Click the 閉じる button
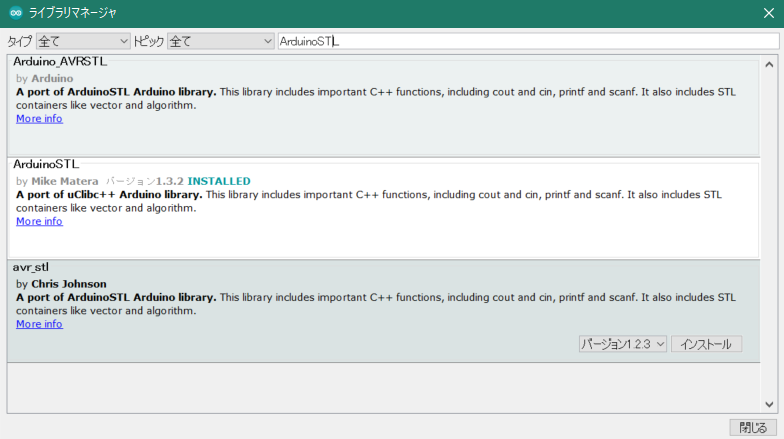 [752, 428]
